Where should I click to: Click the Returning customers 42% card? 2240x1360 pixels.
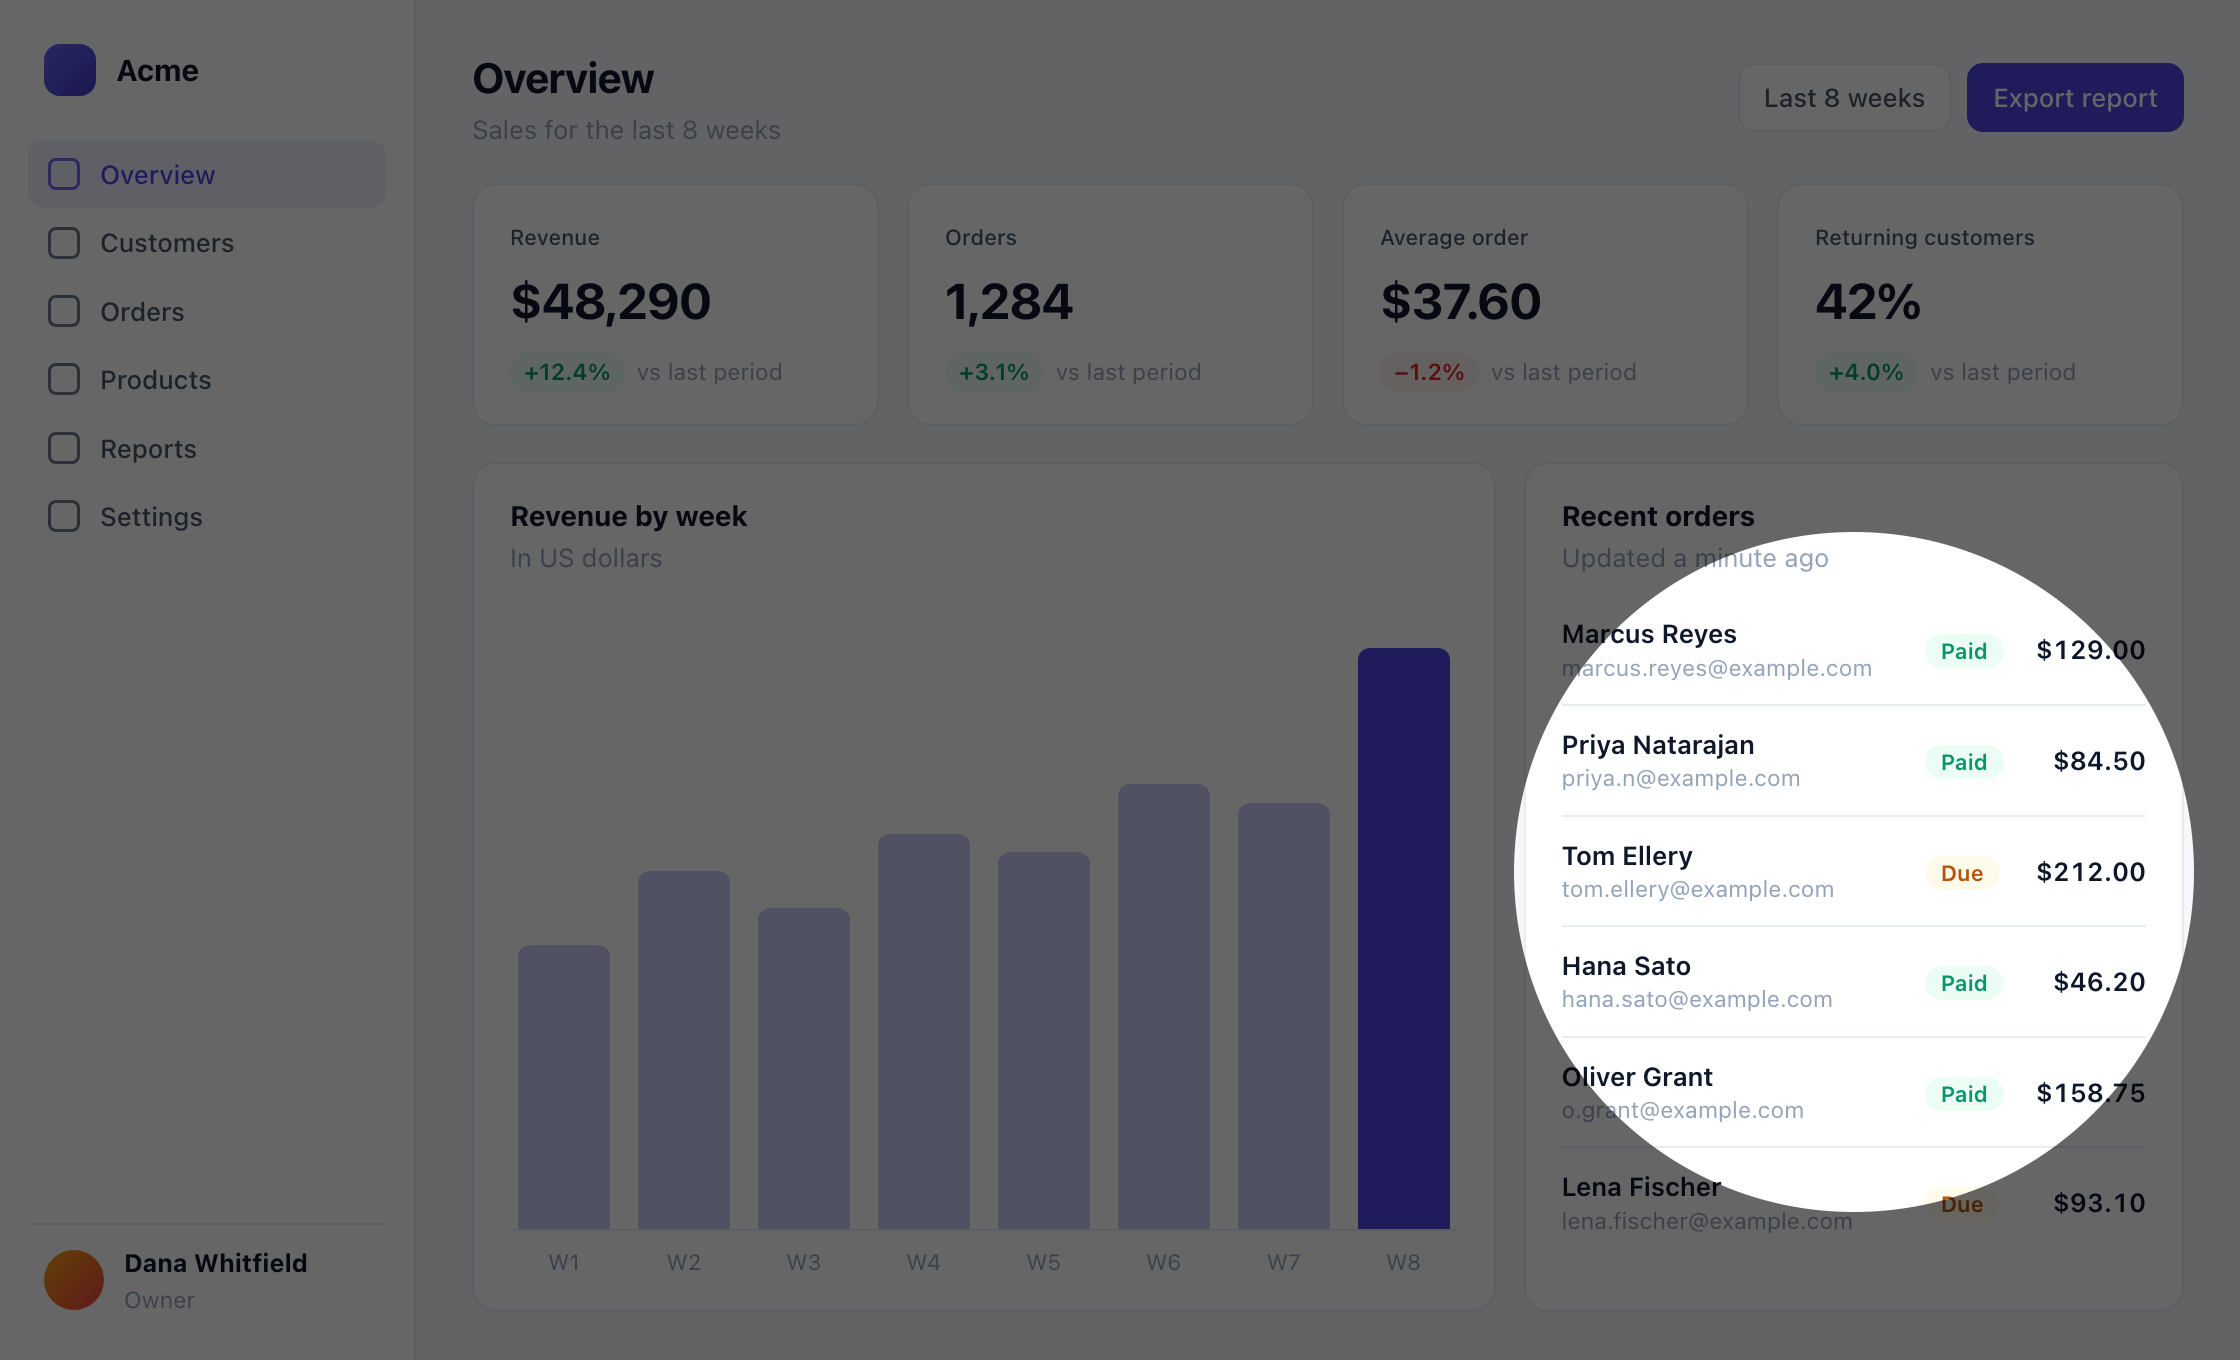(1980, 304)
